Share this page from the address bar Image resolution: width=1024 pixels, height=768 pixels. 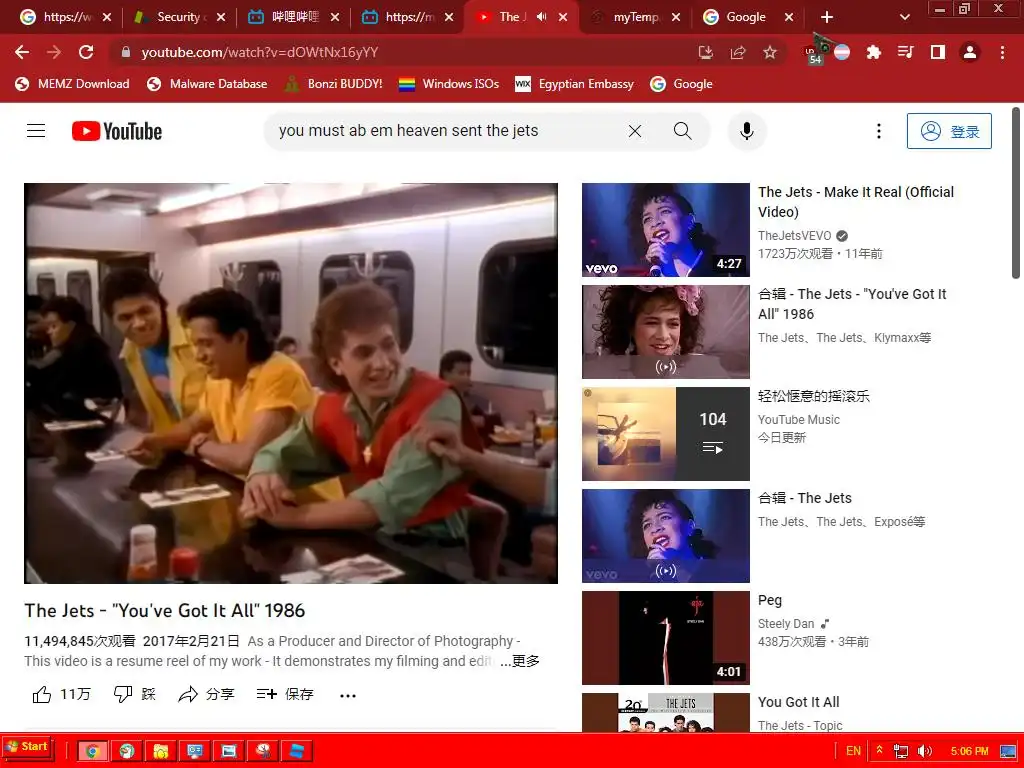pos(738,52)
